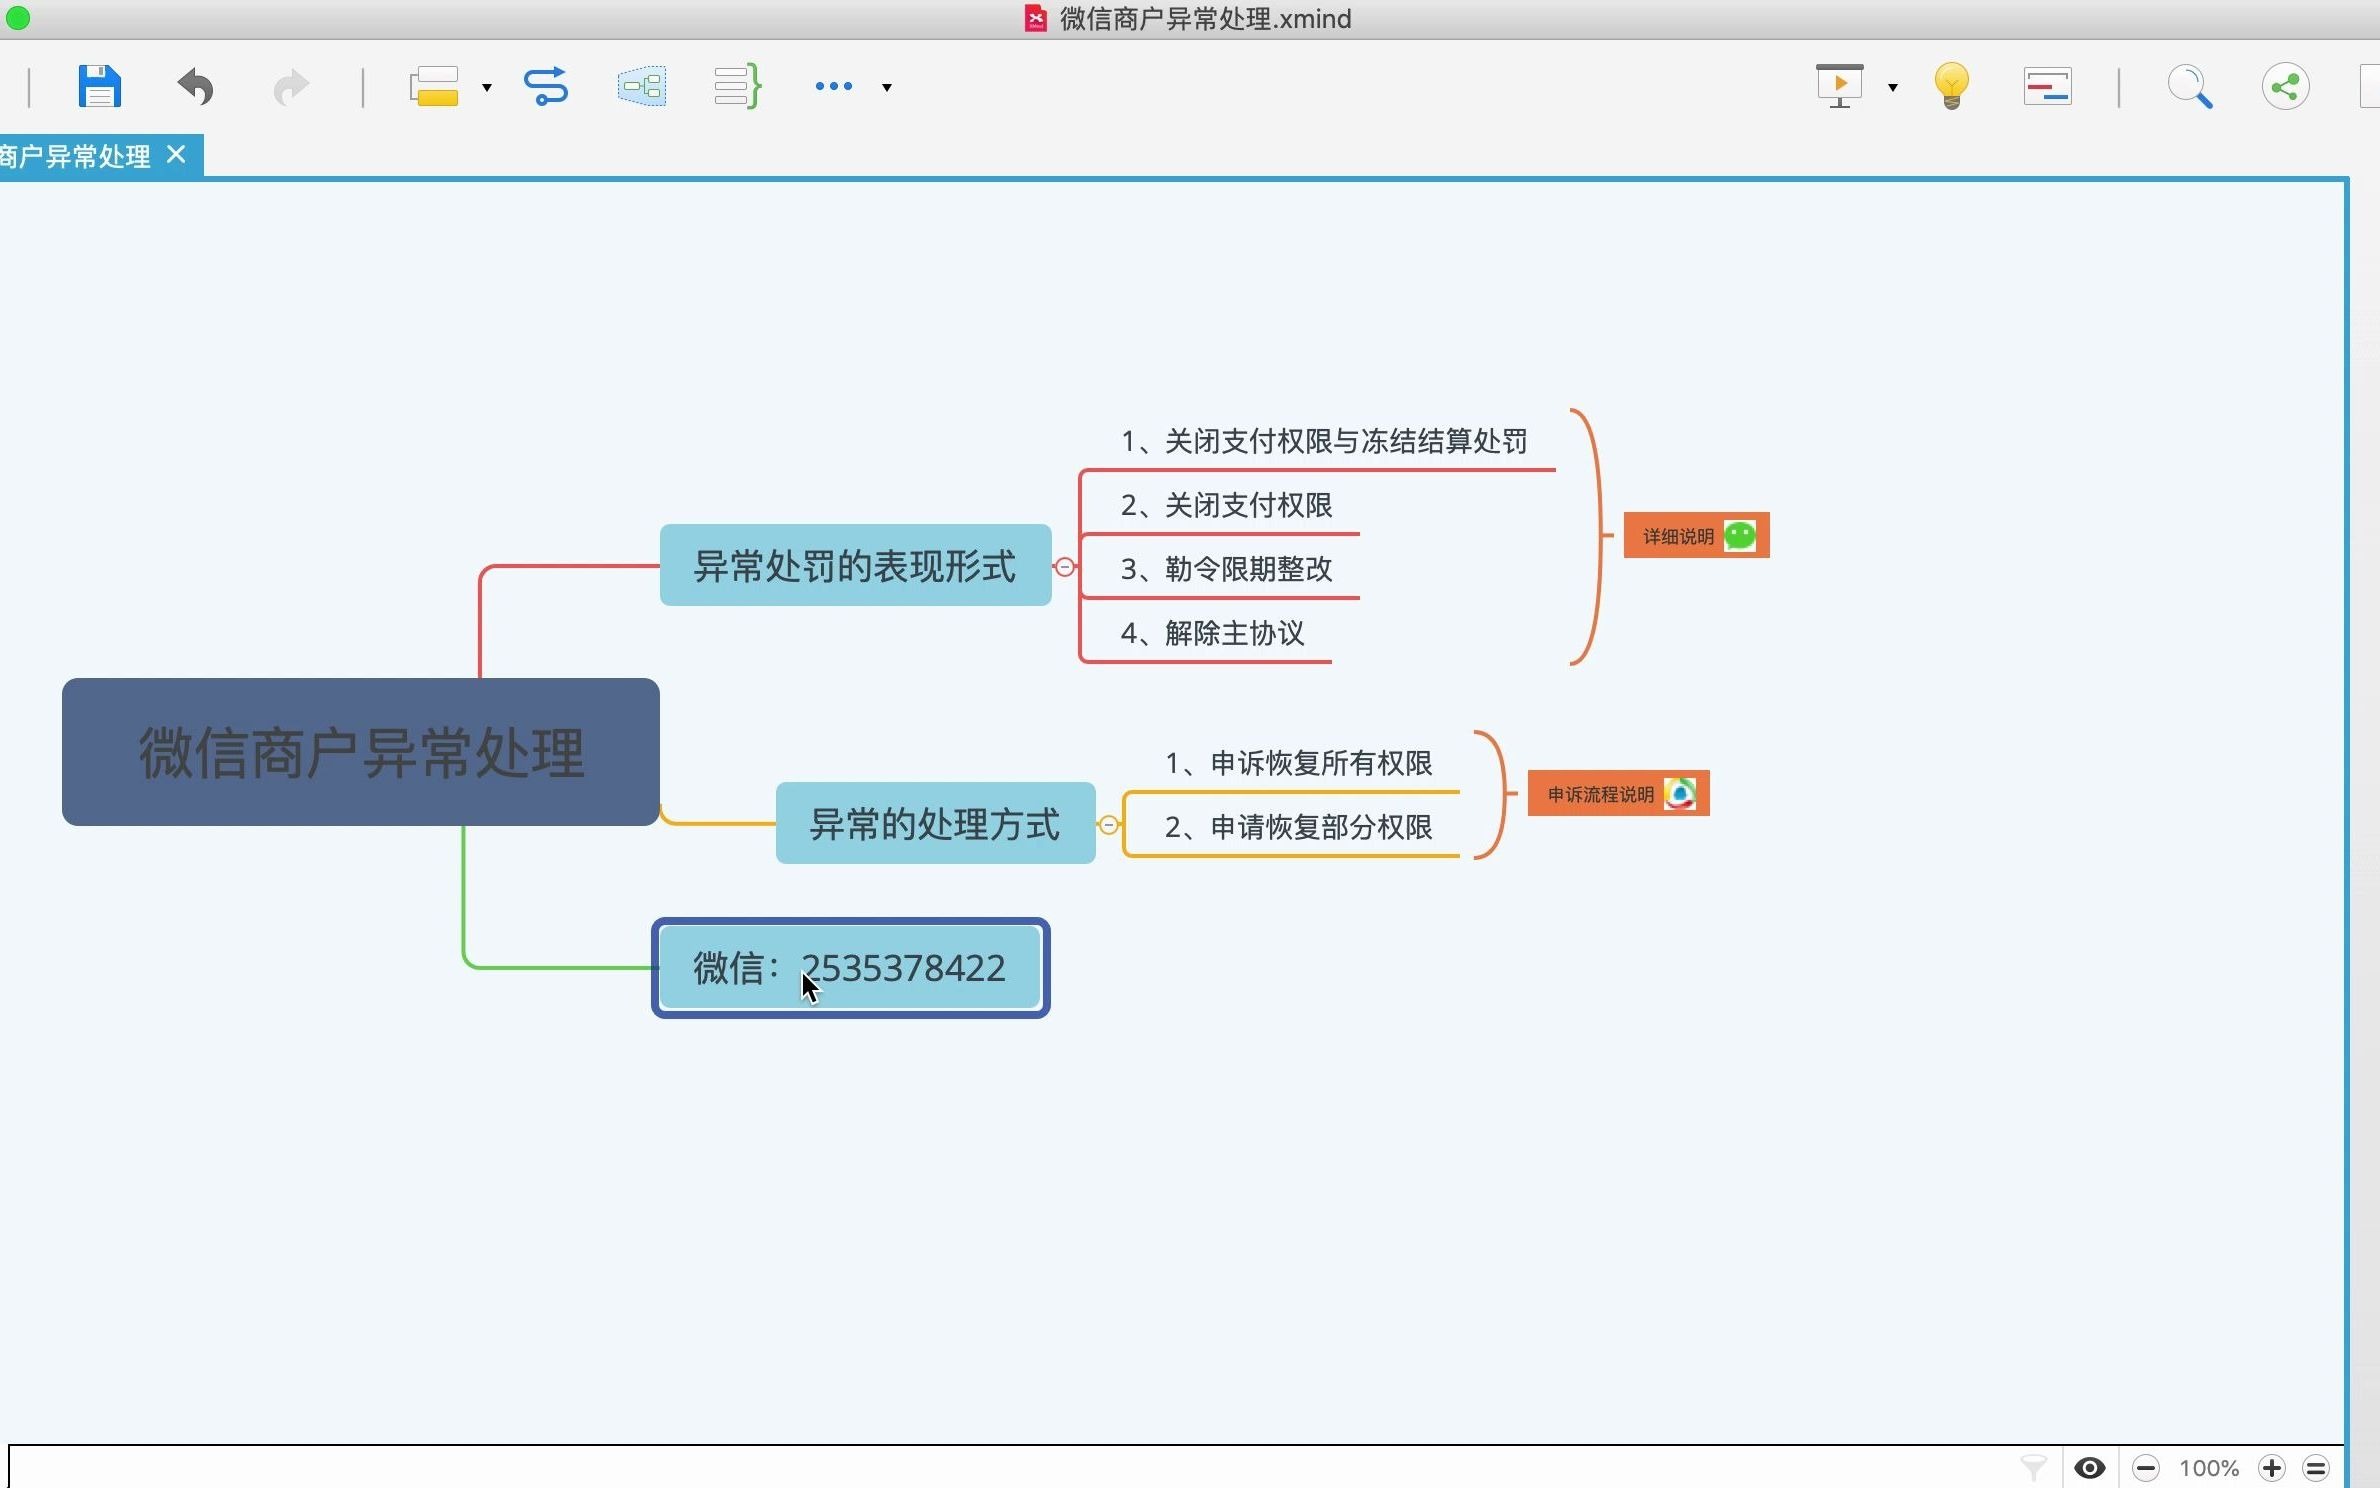Open the topic insert dropdown arrow

tap(487, 88)
